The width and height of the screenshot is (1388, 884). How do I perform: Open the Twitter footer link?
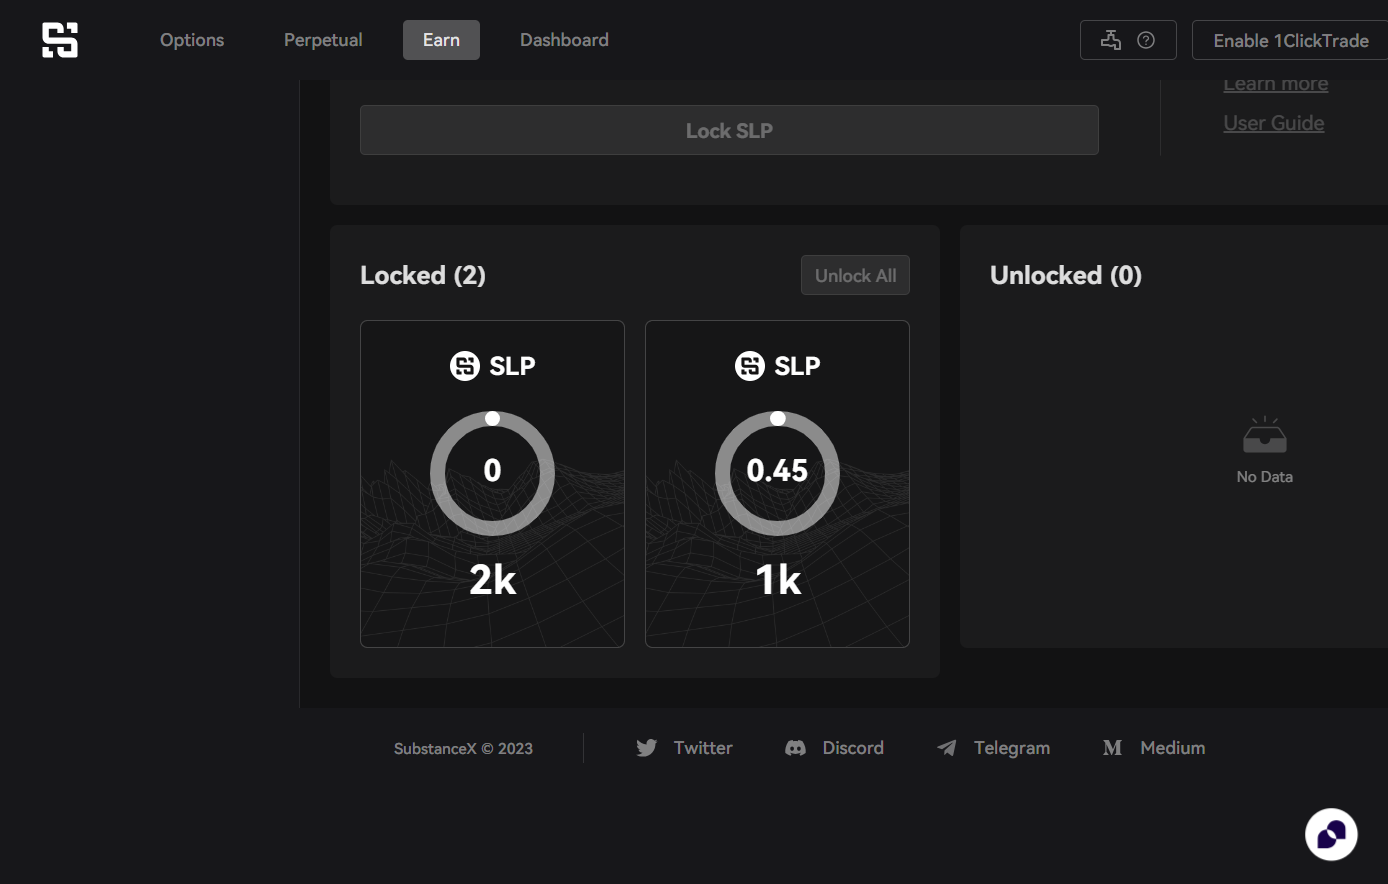pos(685,748)
